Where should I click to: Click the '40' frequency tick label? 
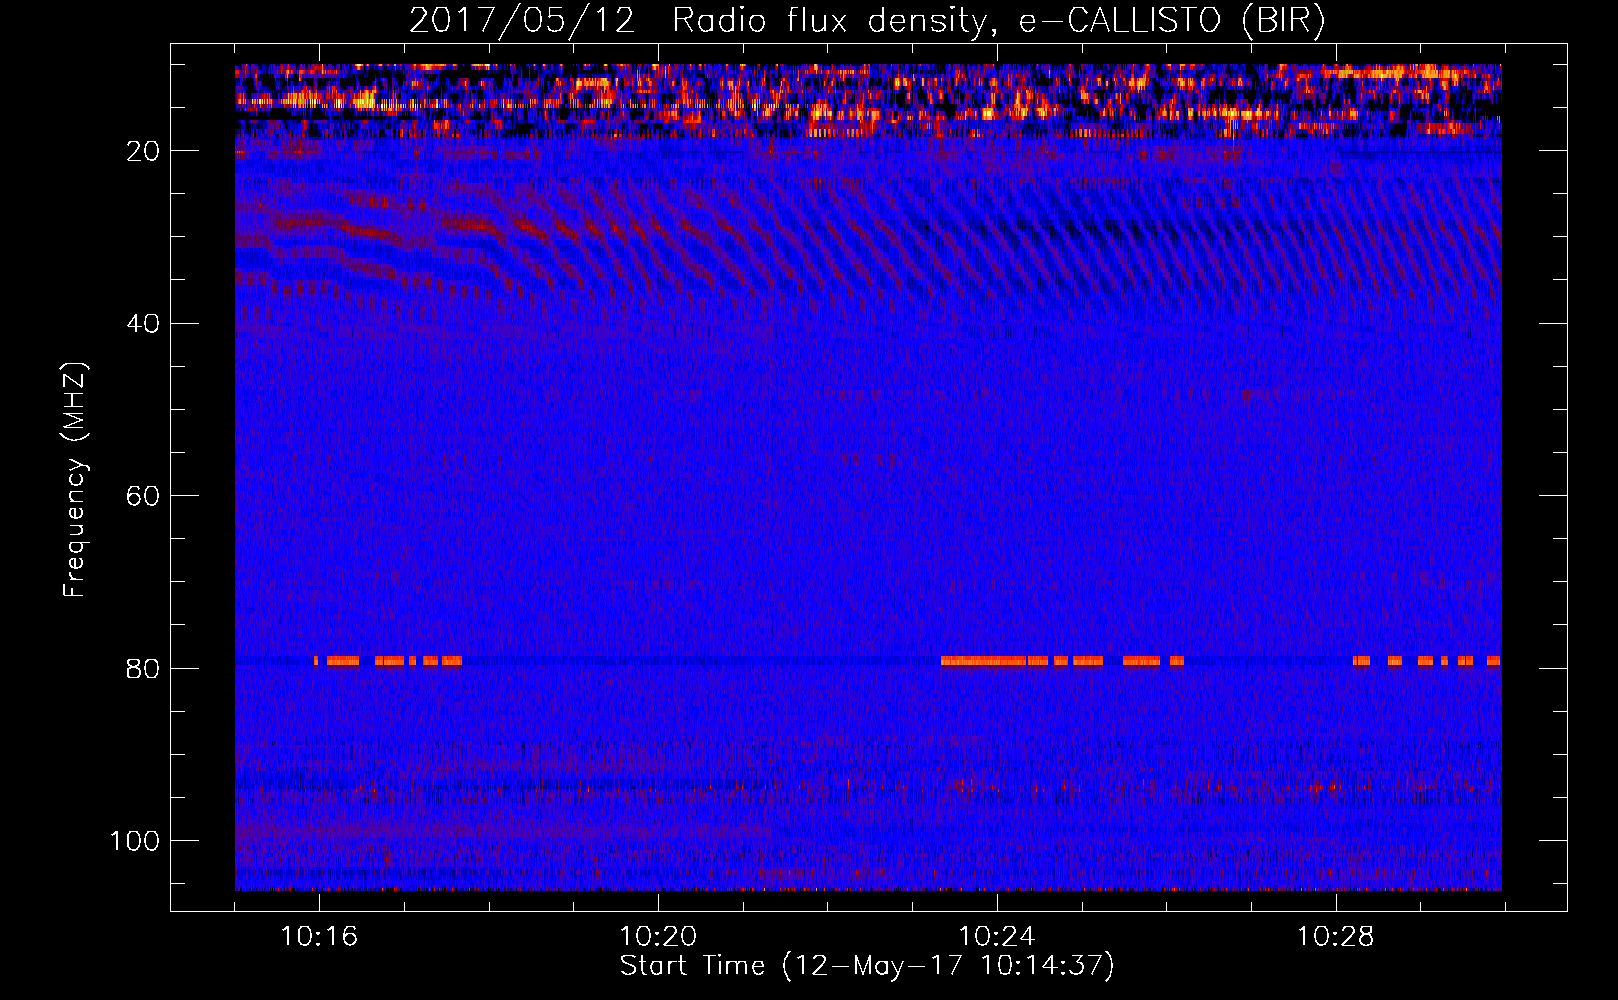coord(144,324)
